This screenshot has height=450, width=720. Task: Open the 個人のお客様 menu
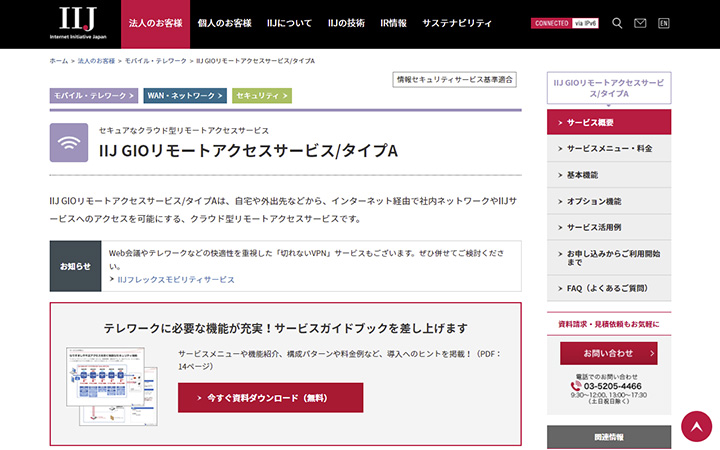225,23
